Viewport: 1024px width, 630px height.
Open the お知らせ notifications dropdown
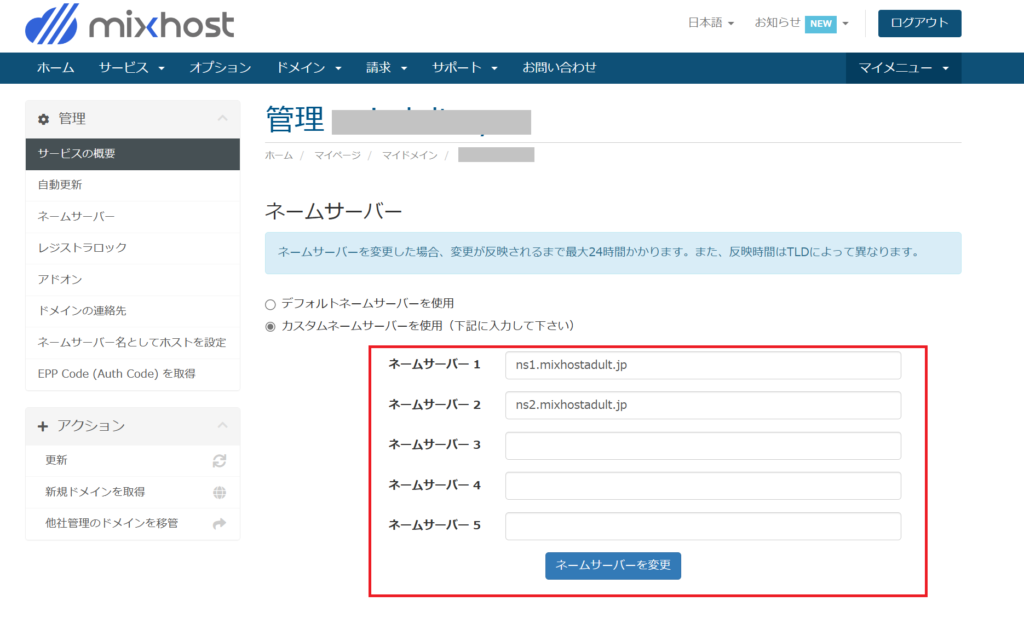(800, 23)
